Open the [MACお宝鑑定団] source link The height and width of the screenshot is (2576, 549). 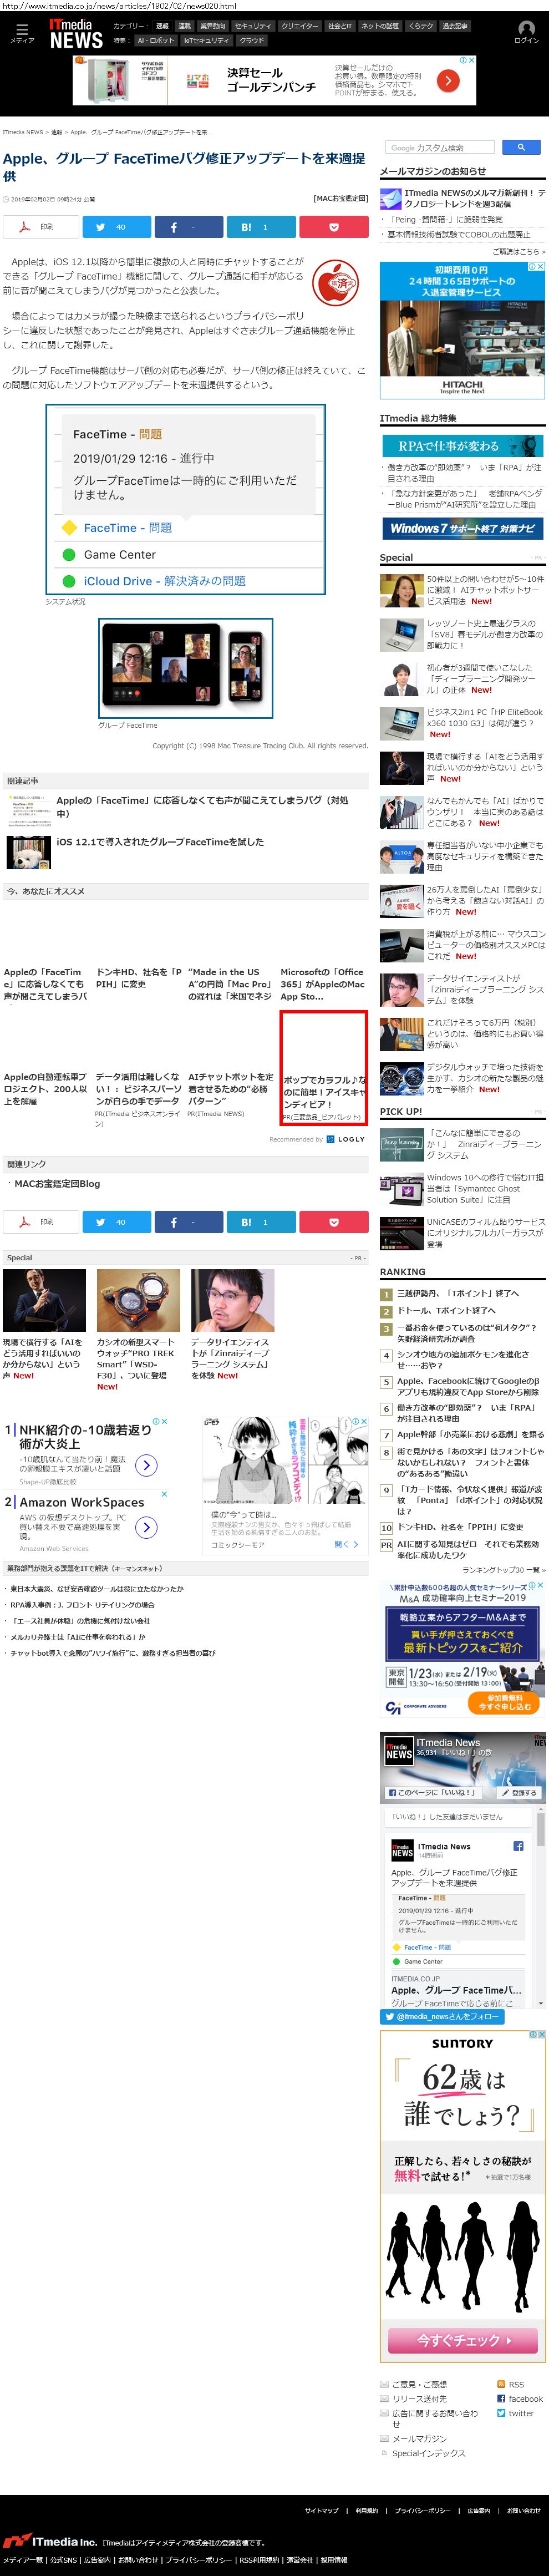point(340,199)
